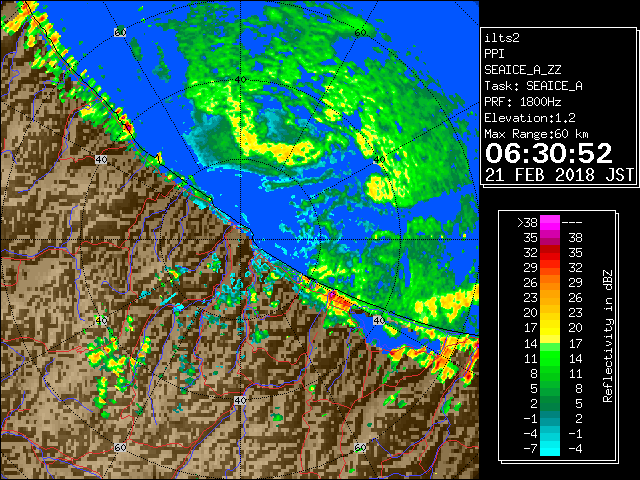Select the '21 FEB 2018 JST' date

coord(559,175)
